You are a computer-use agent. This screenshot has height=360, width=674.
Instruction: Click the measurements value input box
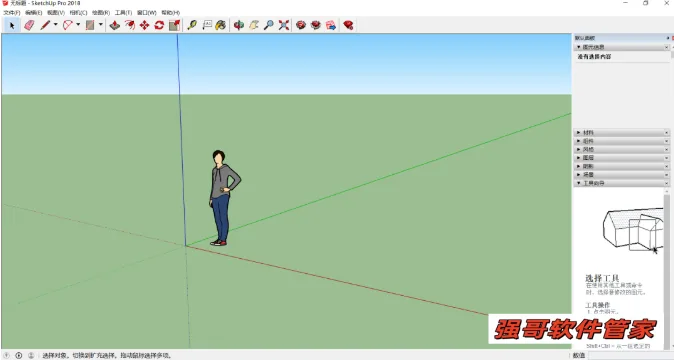click(x=630, y=355)
